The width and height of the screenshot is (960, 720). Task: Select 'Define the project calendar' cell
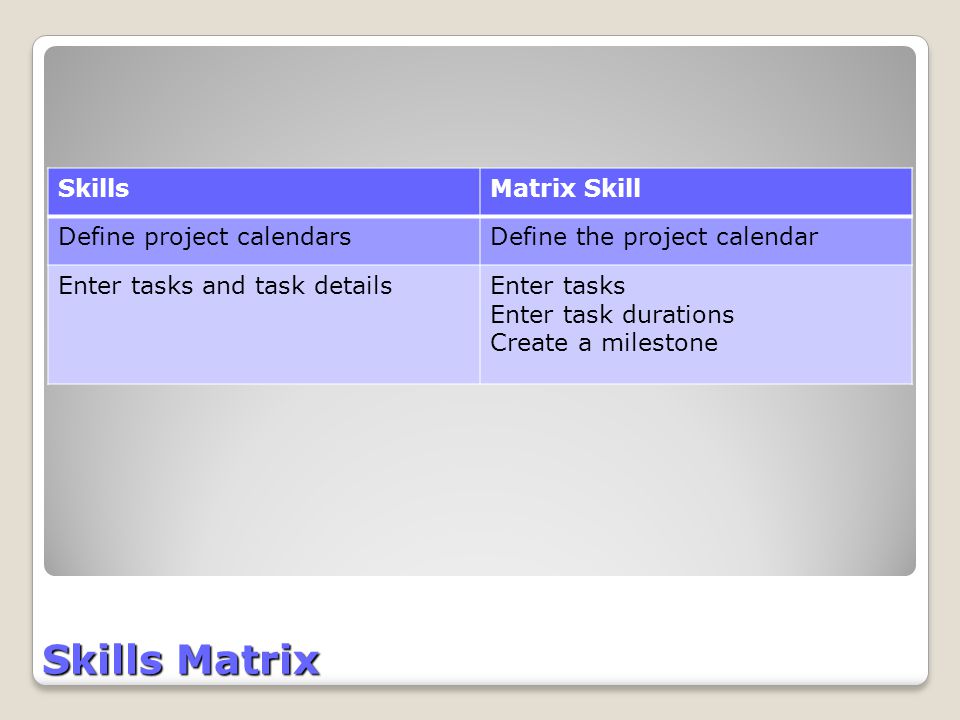point(696,241)
